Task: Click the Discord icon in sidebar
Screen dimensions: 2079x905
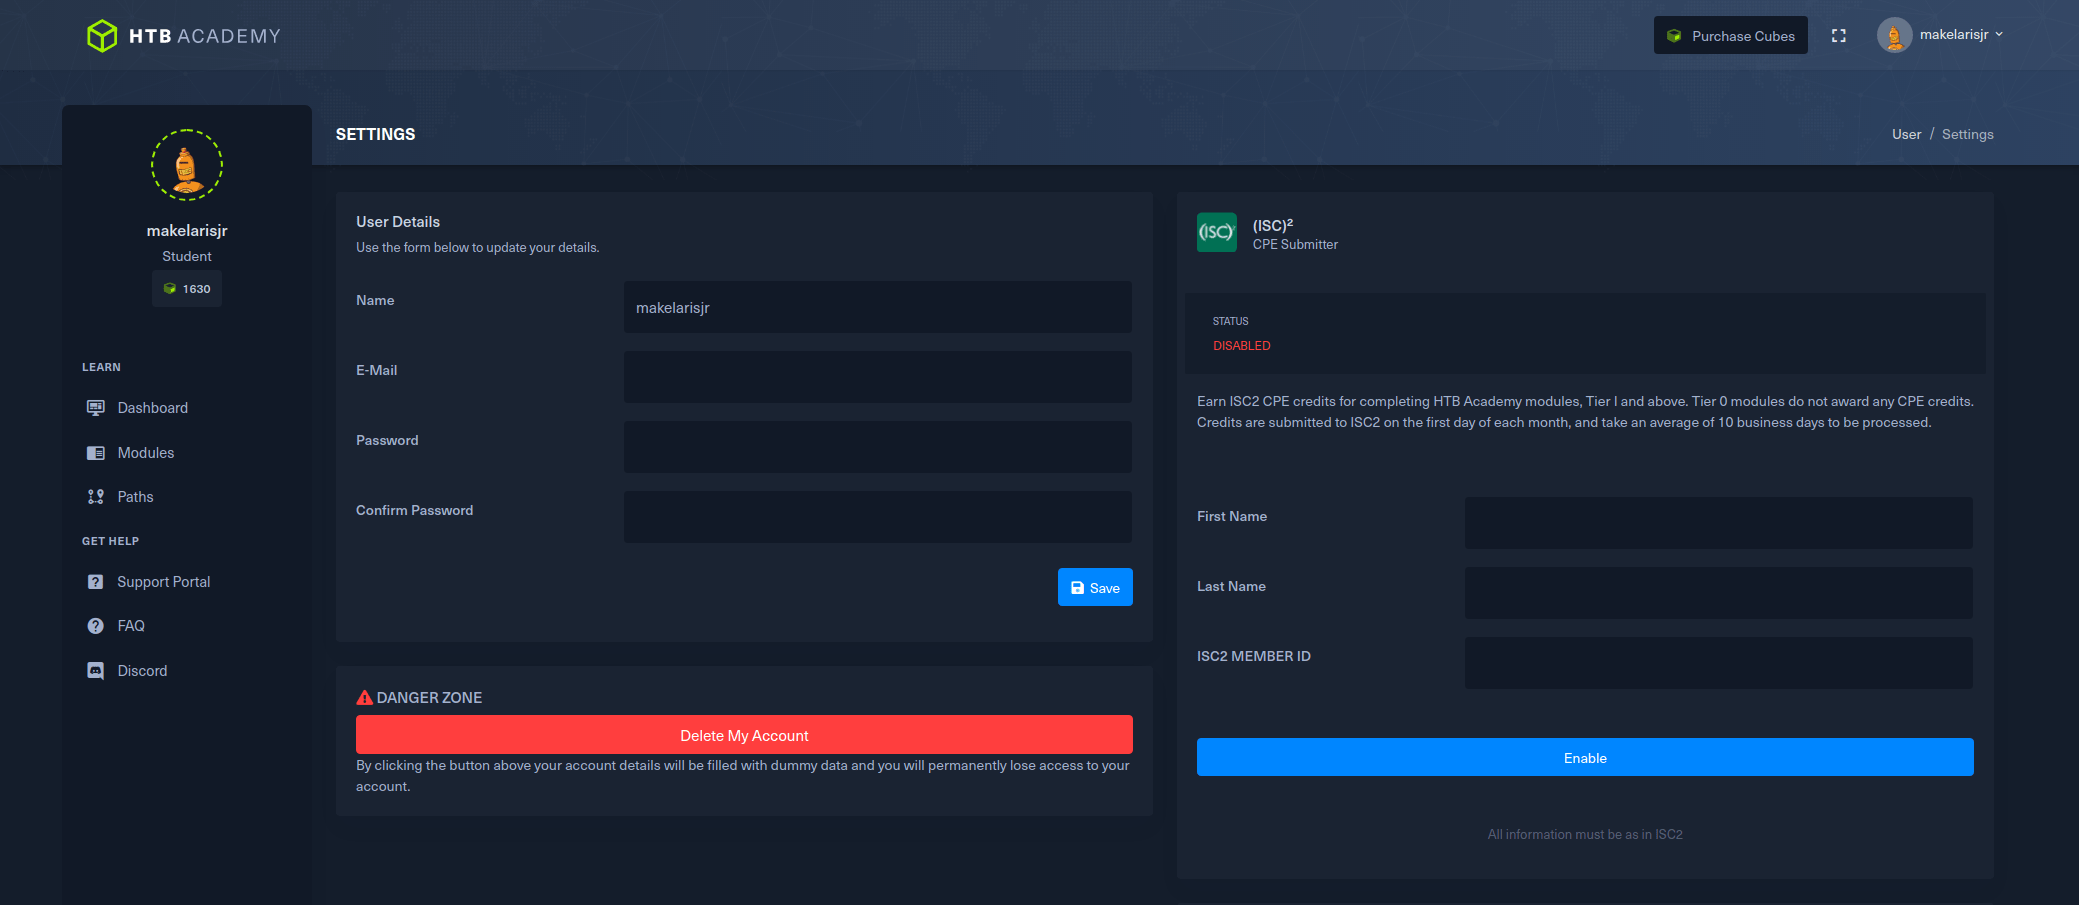Action: (x=96, y=671)
